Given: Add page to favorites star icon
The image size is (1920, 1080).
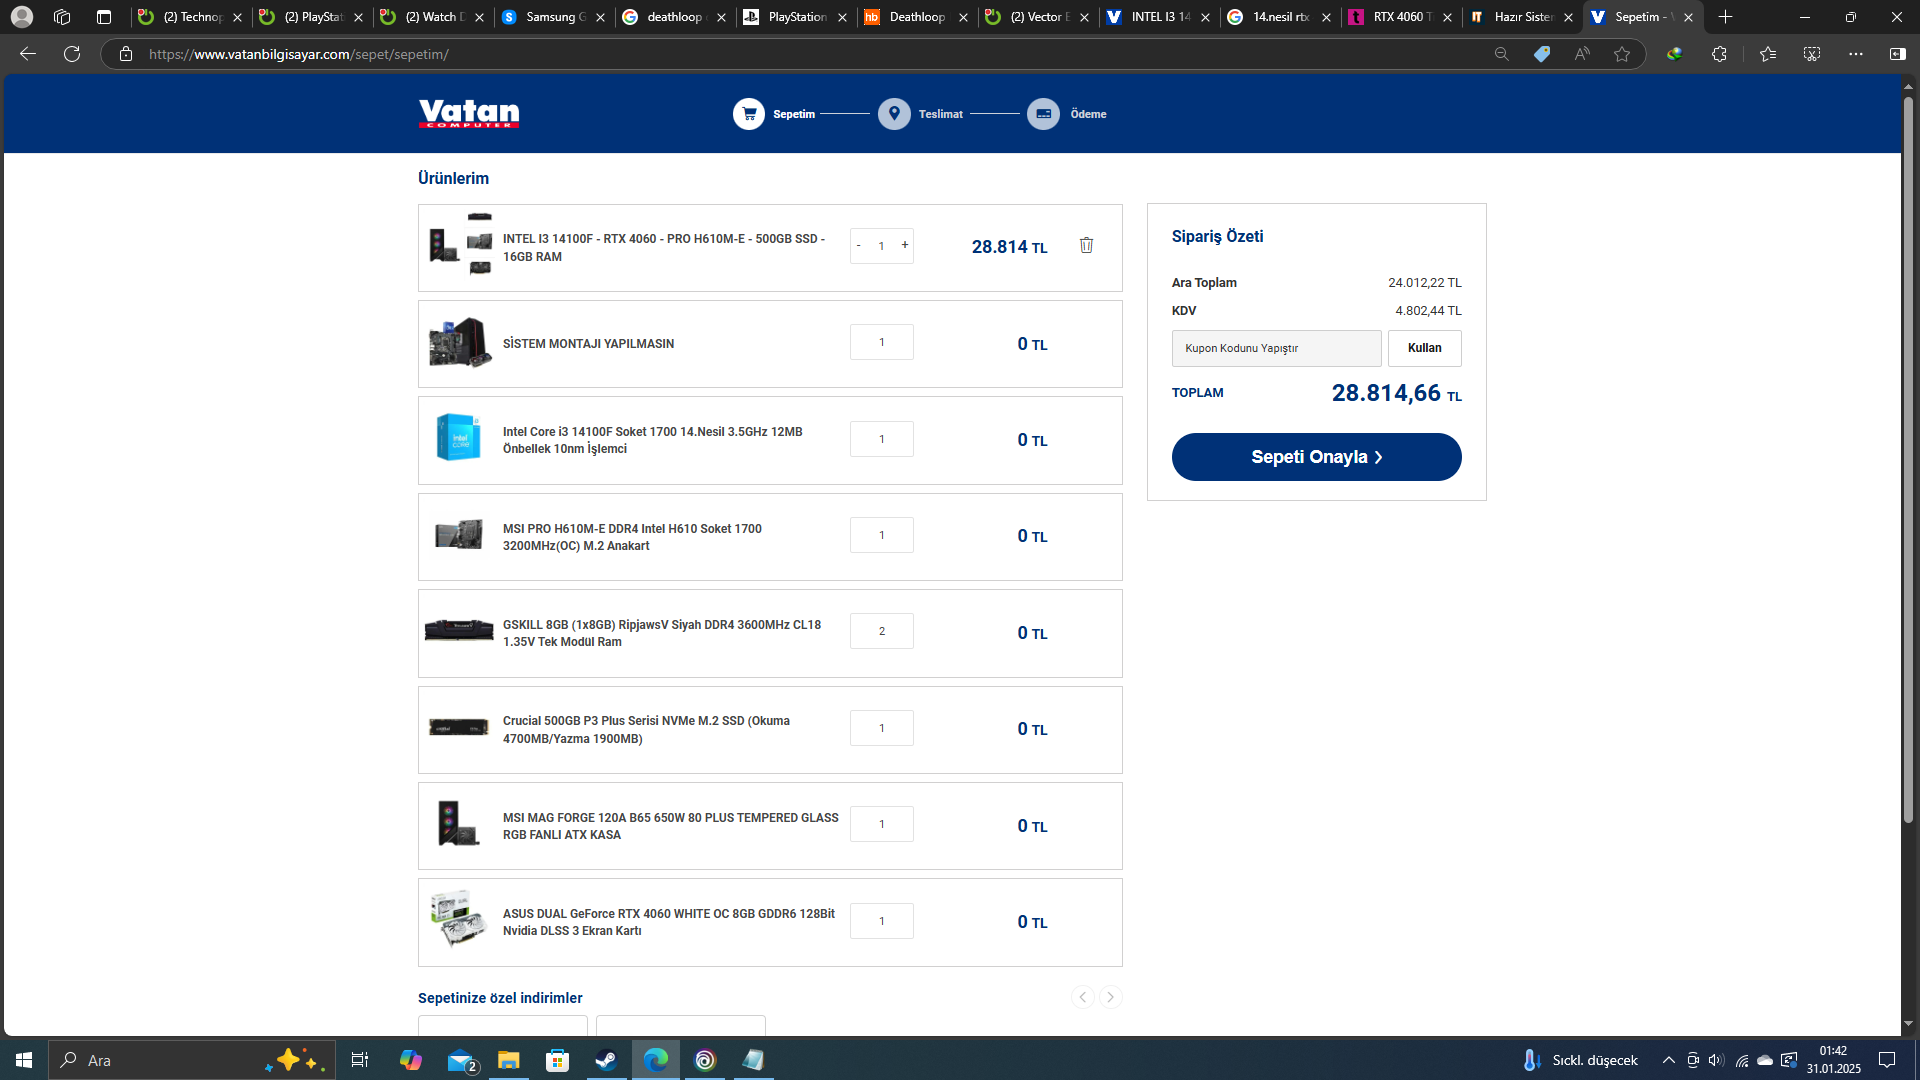Looking at the screenshot, I should [x=1622, y=54].
